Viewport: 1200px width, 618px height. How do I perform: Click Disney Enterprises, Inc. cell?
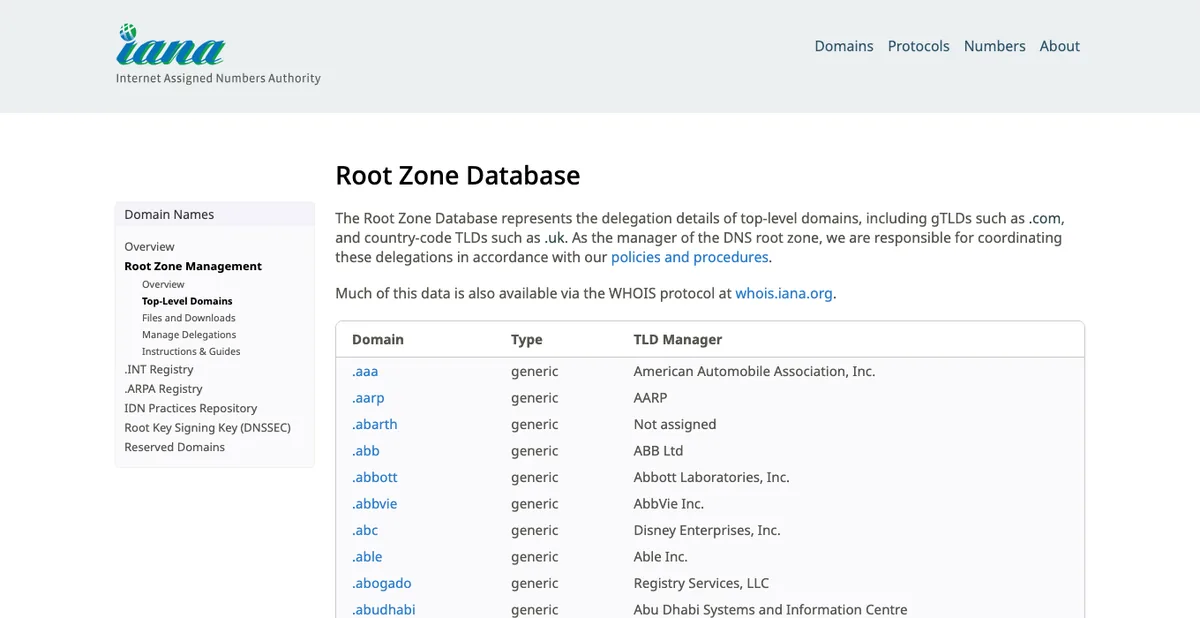tap(707, 530)
